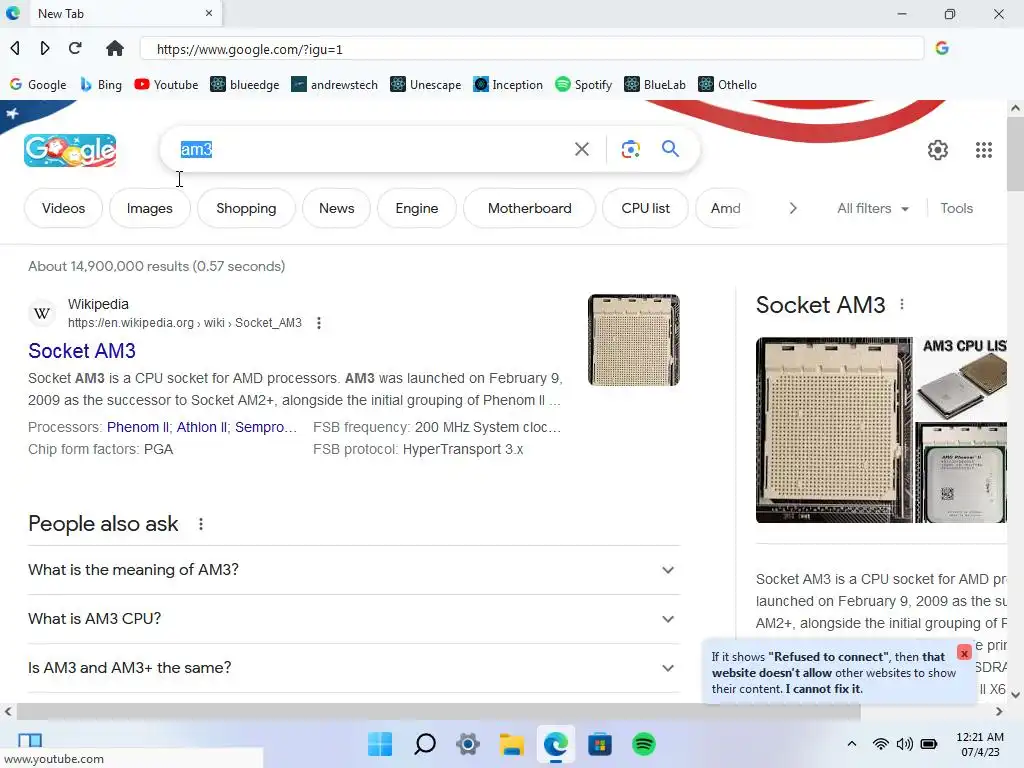Image resolution: width=1024 pixels, height=768 pixels.
Task: Open the Socket AM3 Wikipedia result
Action: (x=82, y=351)
